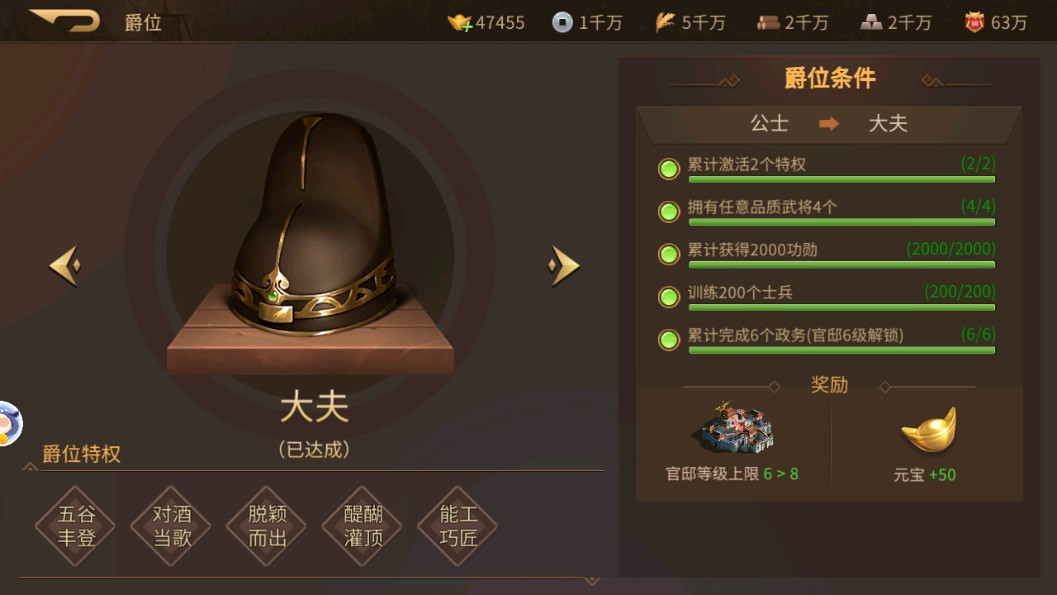This screenshot has width=1057, height=595.
Task: Tap the red badge 63万 icon
Action: pyautogui.click(x=974, y=23)
